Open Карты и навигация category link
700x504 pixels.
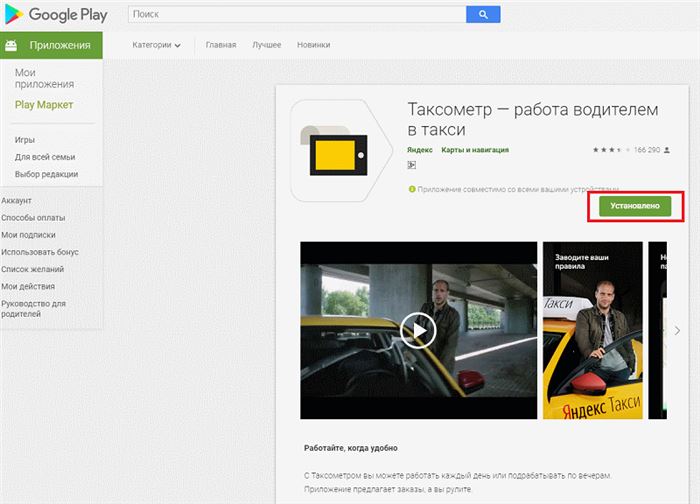pyautogui.click(x=475, y=150)
